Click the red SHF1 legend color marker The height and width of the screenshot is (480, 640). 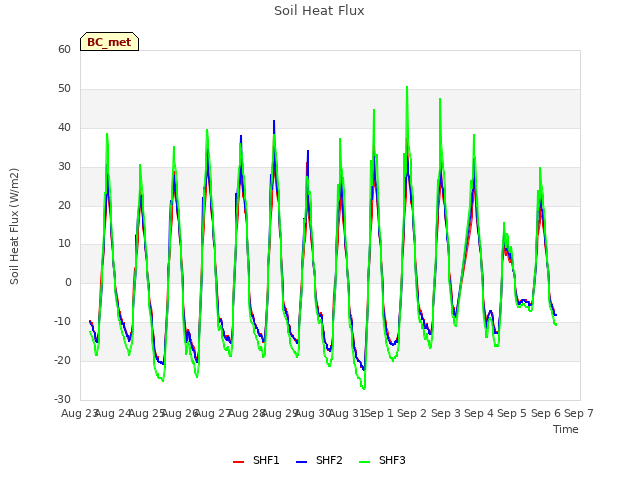click(x=238, y=462)
